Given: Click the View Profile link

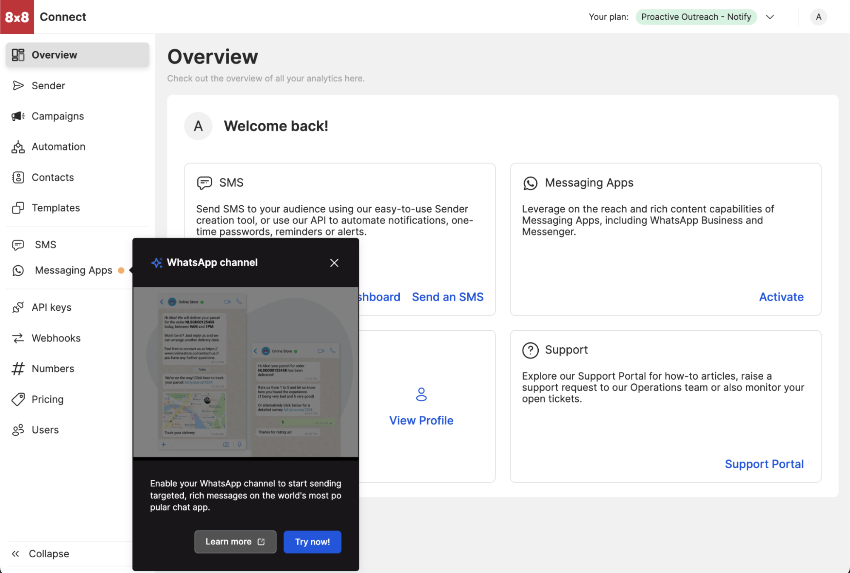Looking at the screenshot, I should (x=421, y=421).
